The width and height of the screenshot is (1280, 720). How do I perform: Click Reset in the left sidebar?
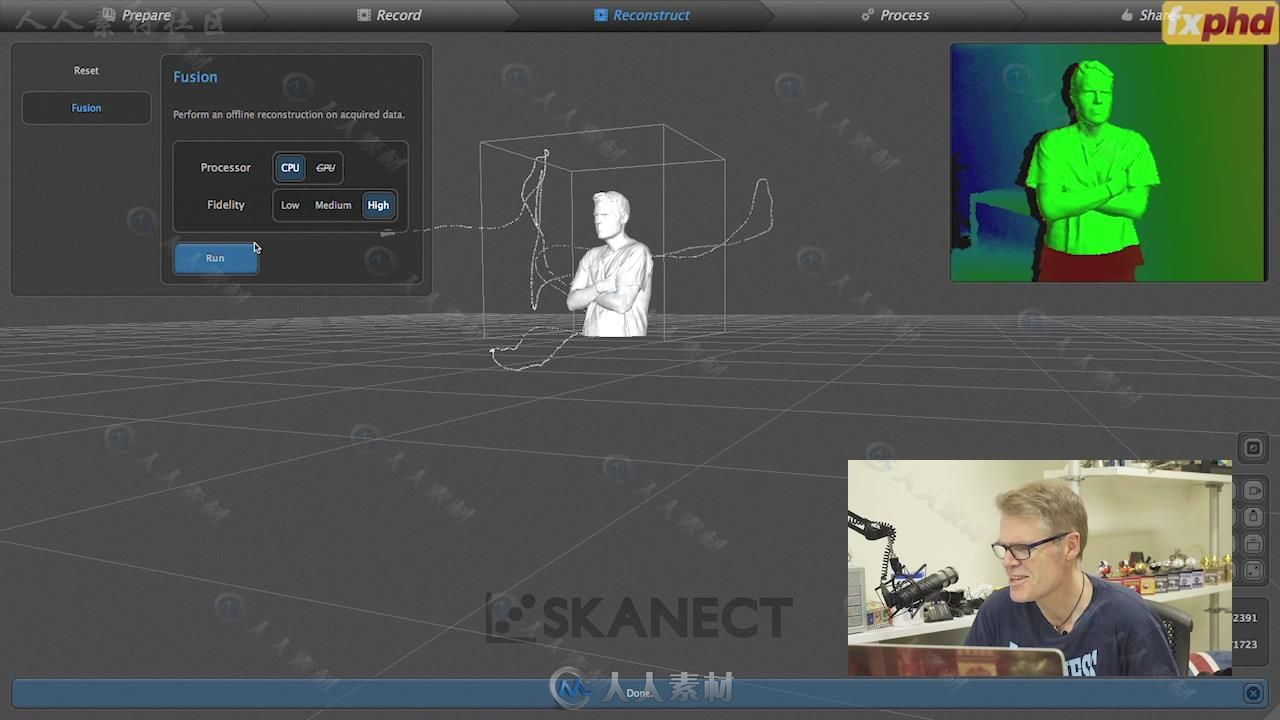tap(86, 71)
